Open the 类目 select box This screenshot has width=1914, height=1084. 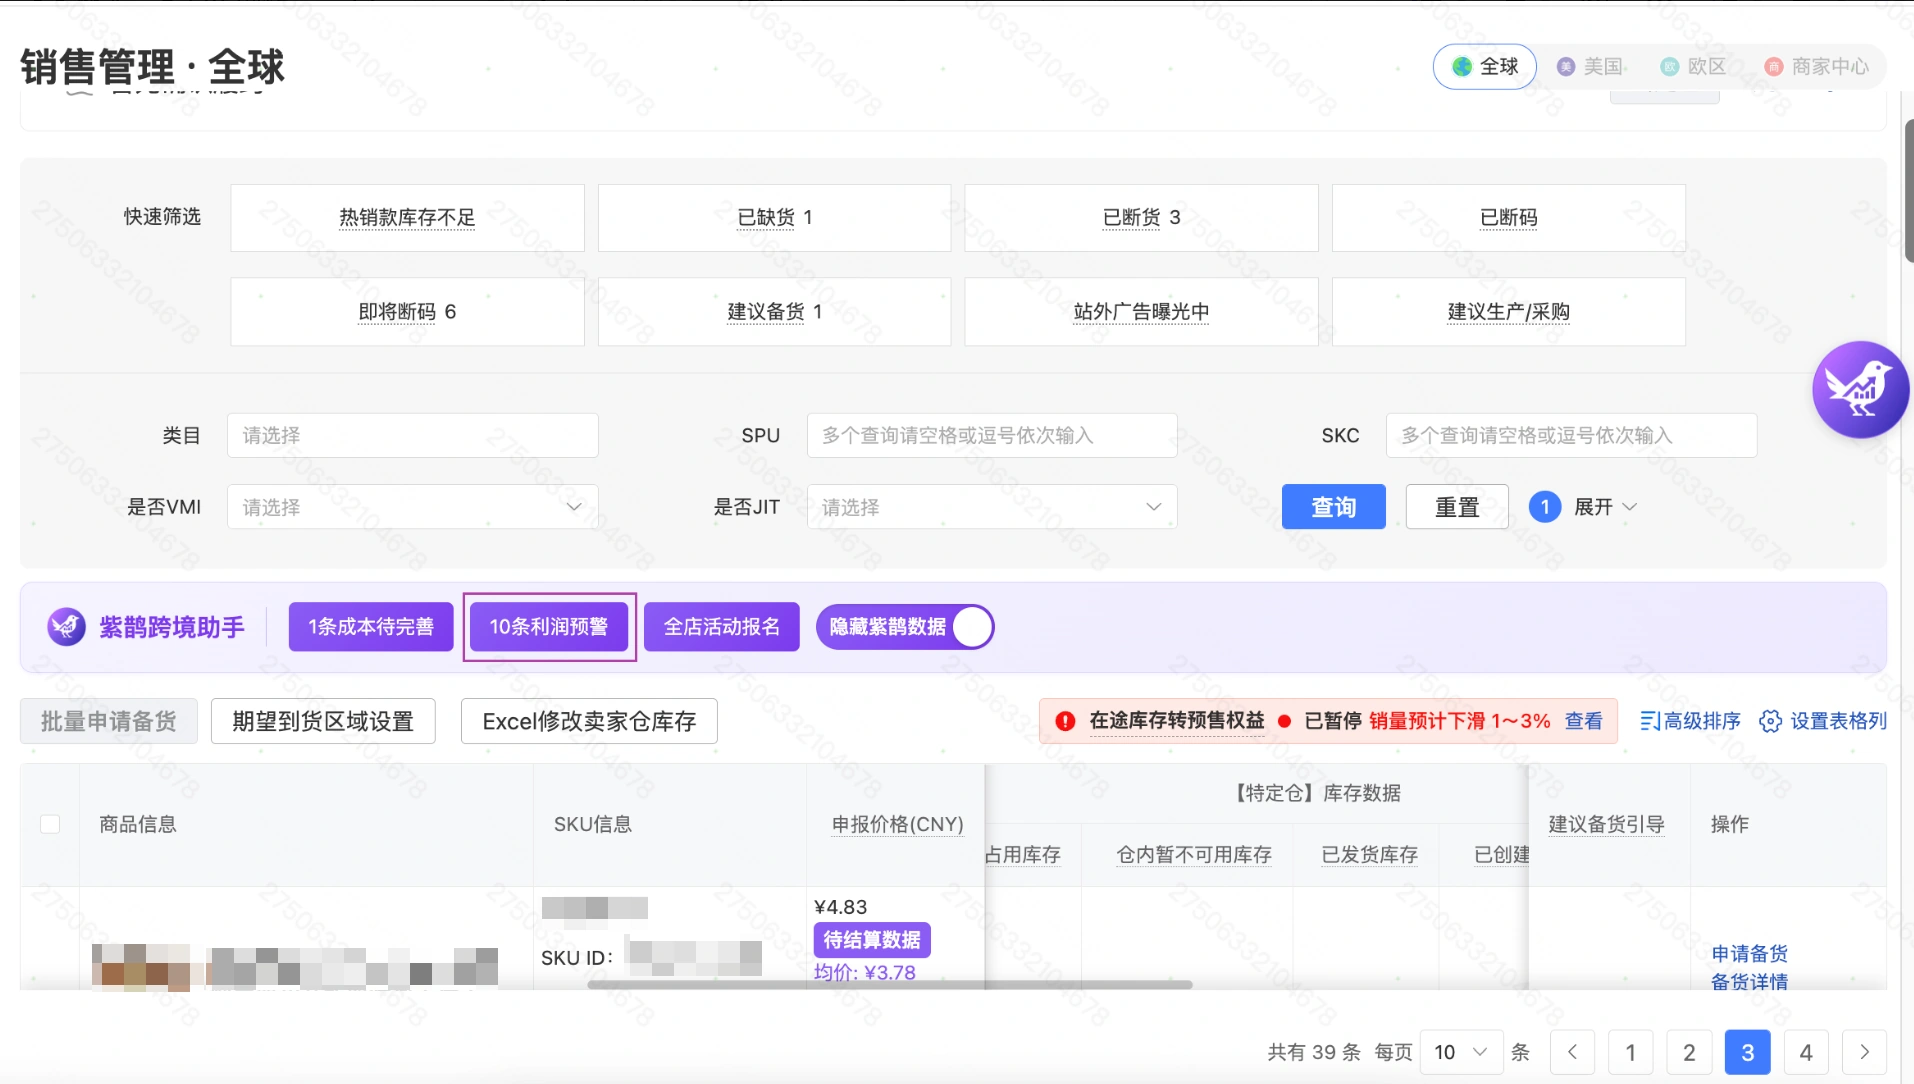413,435
